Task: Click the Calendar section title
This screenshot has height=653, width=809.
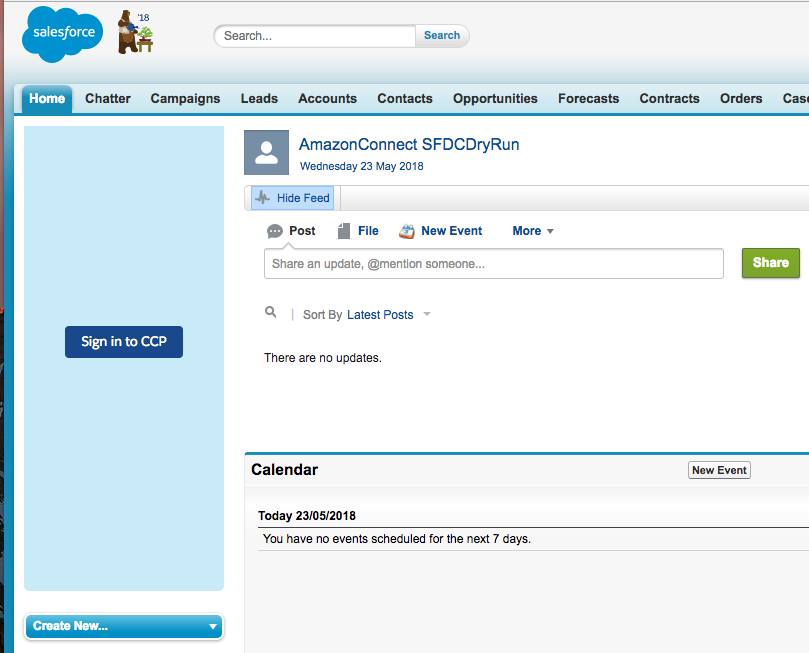Action: click(284, 470)
